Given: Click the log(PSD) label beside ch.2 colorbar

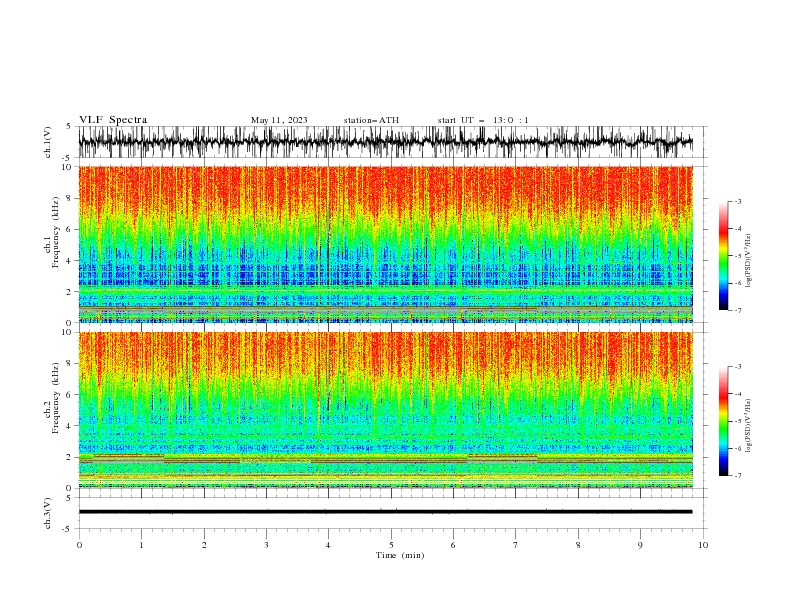Looking at the screenshot, I should 748,426.
